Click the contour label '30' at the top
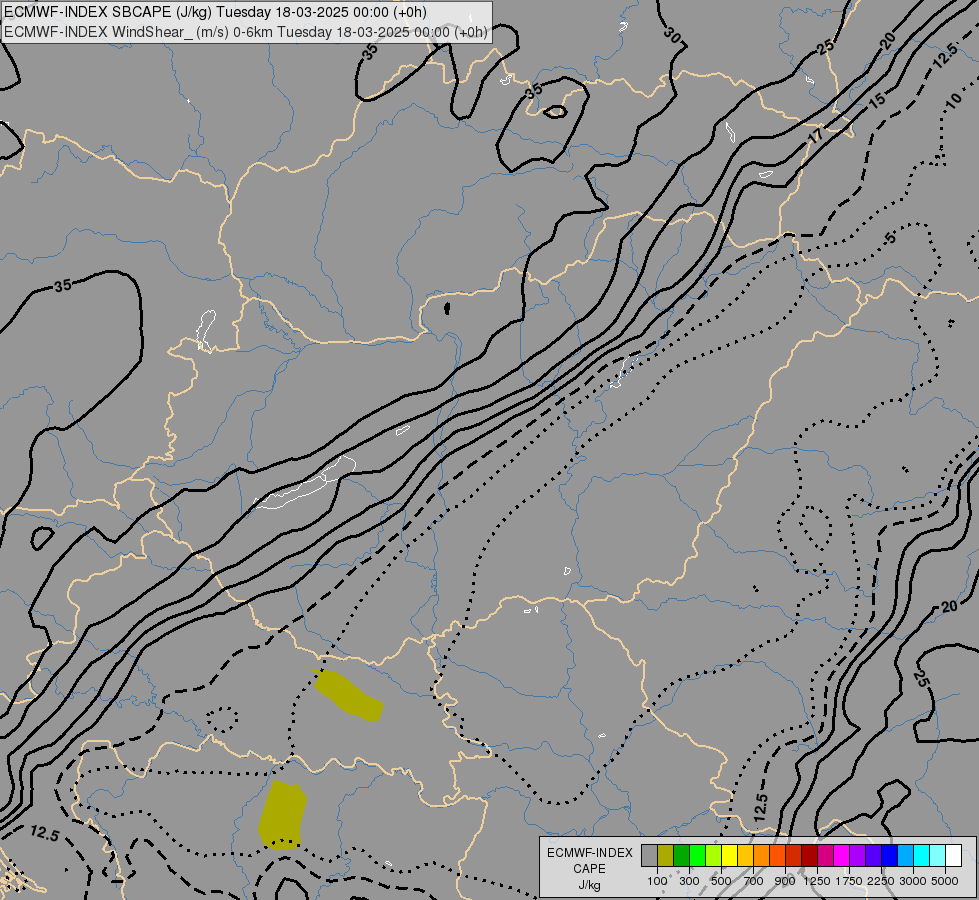Viewport: 979px width, 900px height. click(x=674, y=36)
